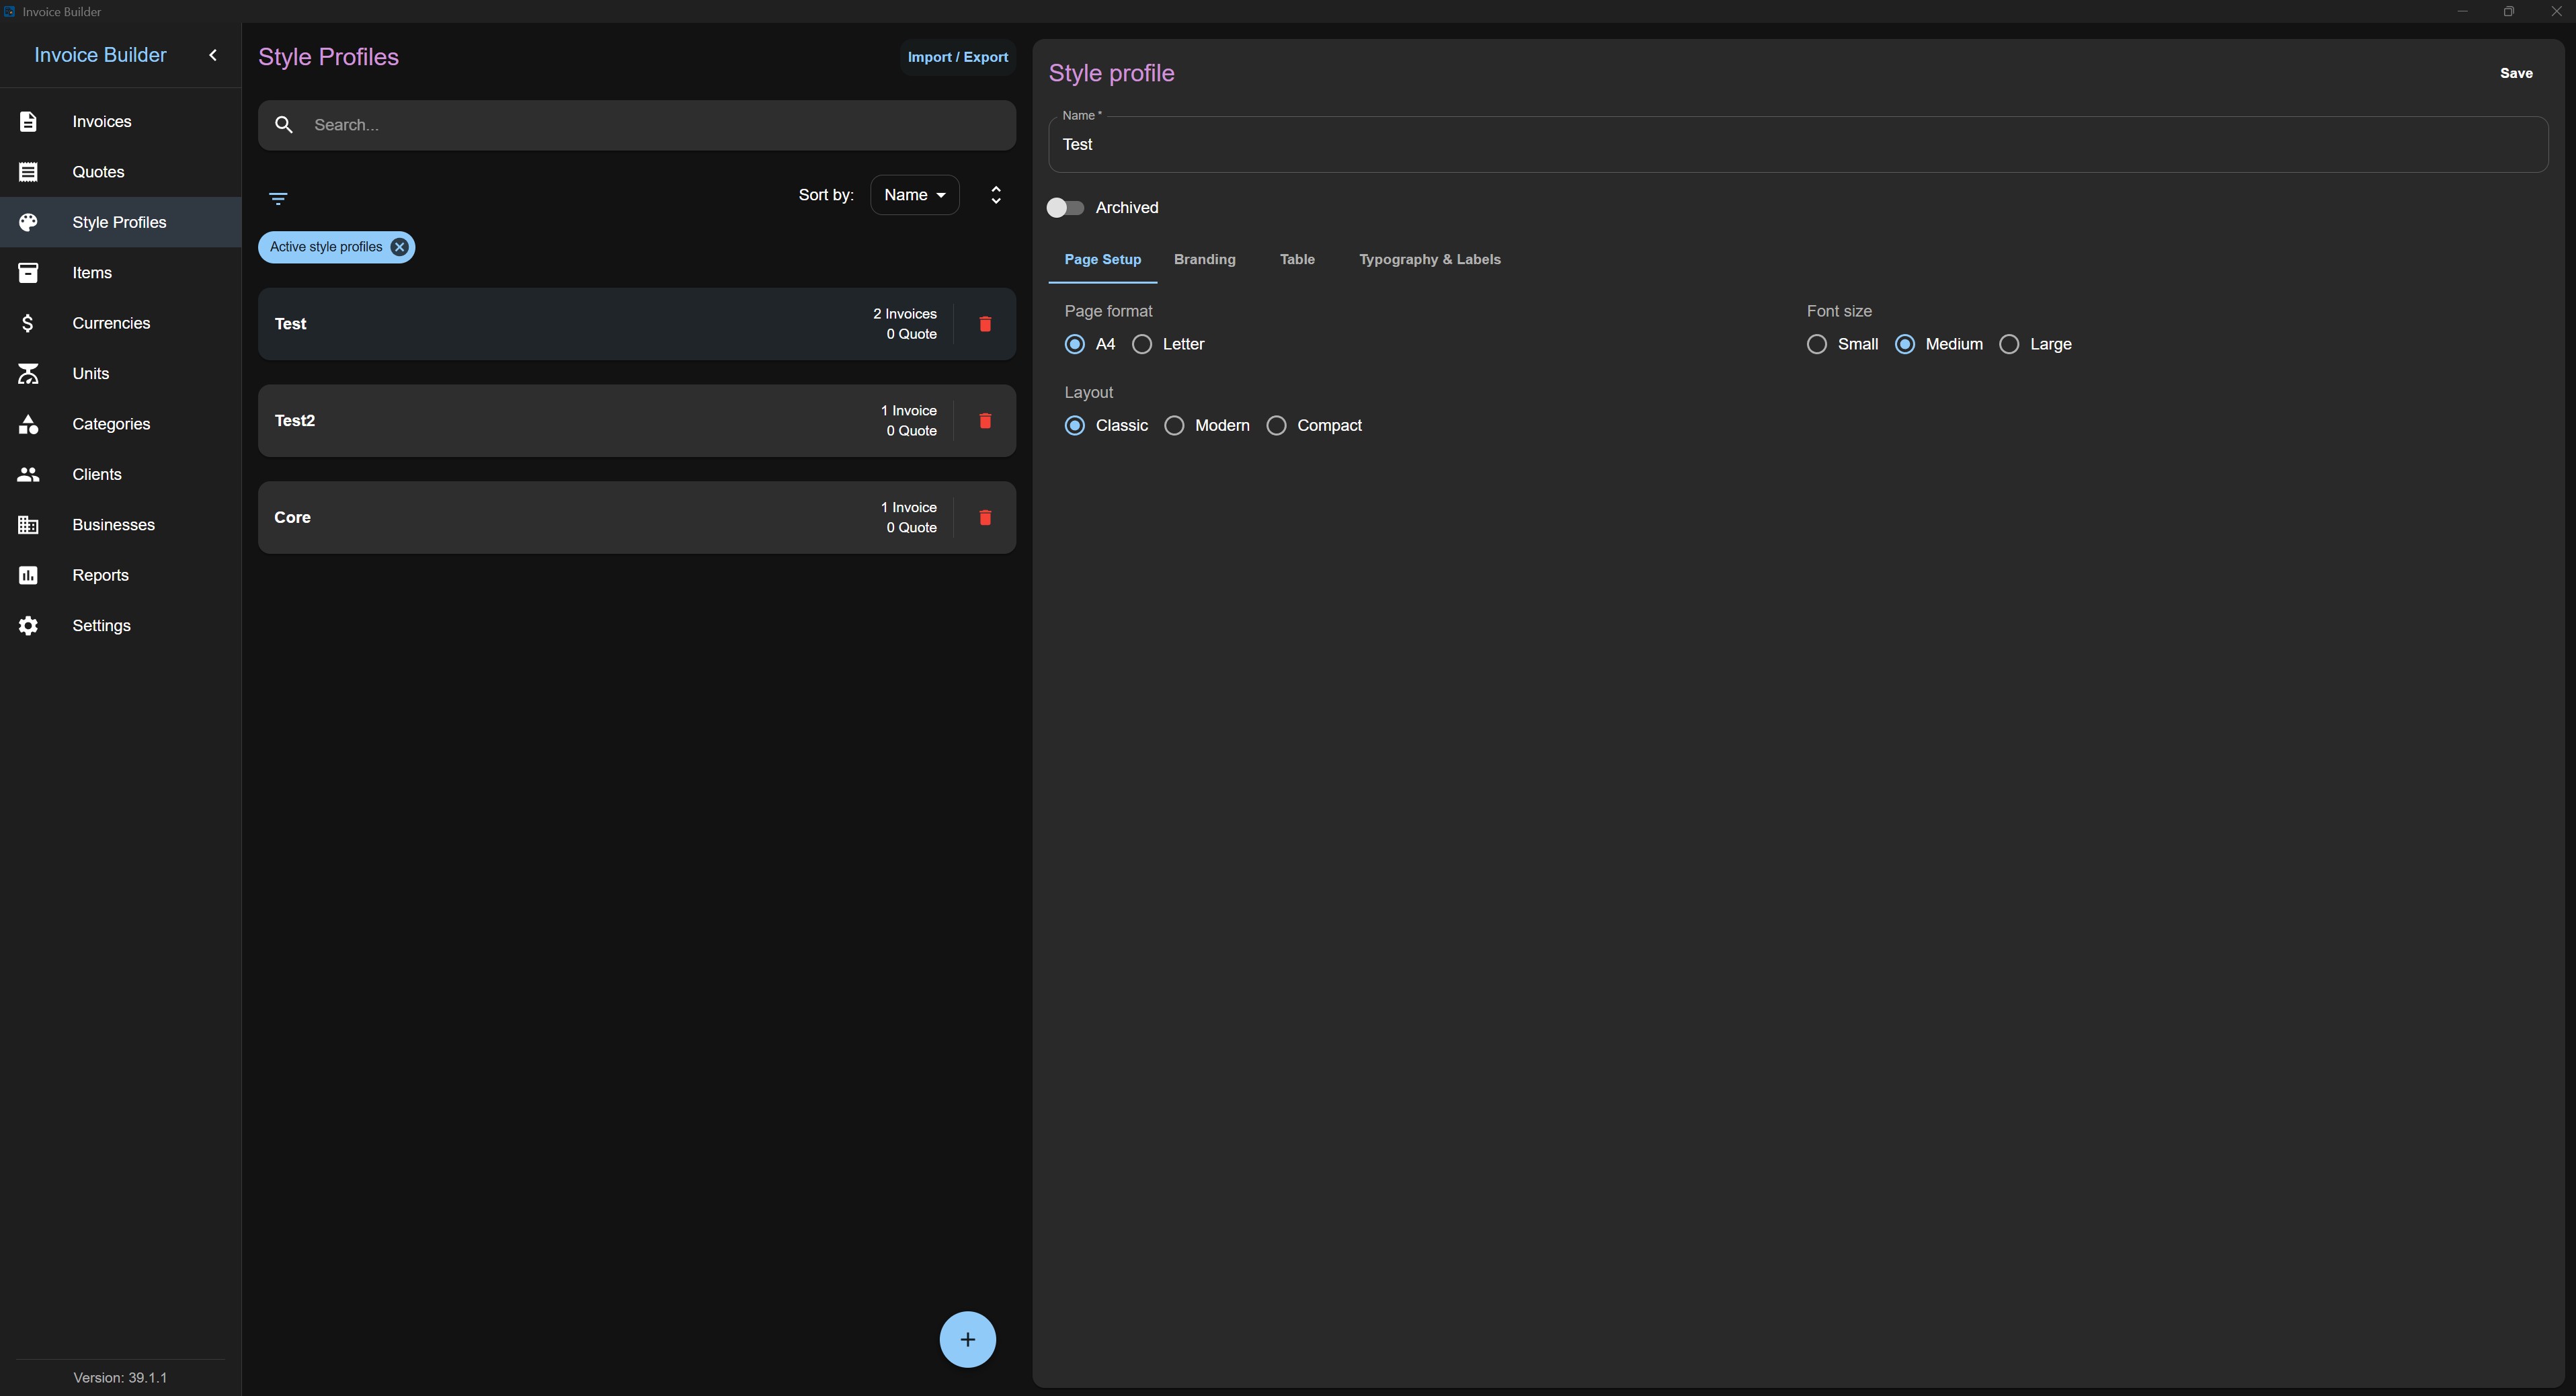This screenshot has width=2576, height=1396.
Task: Open the Invoices sidebar icon
Action: coord(28,121)
